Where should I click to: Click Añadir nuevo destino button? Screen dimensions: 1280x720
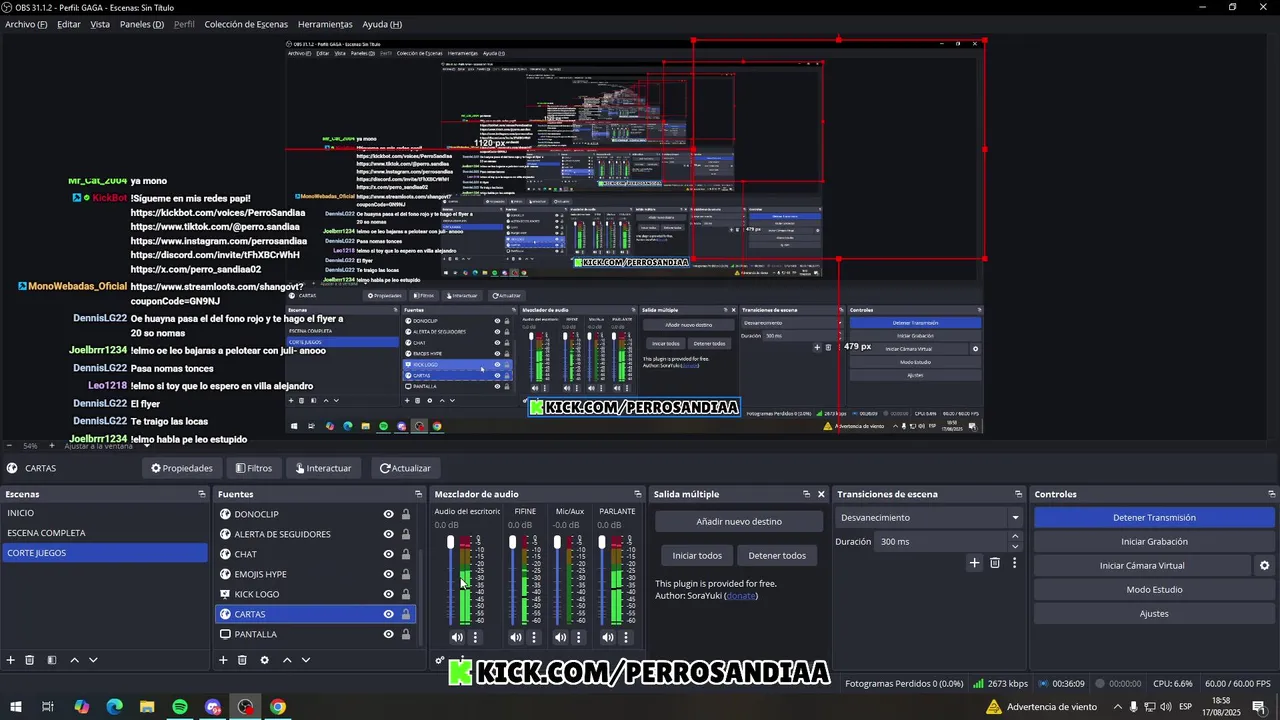pyautogui.click(x=739, y=522)
